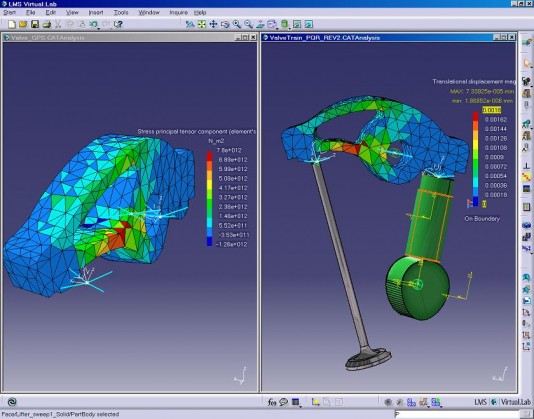The image size is (534, 419).
Task: Click the red swatch in stress legend
Action: 209,156
